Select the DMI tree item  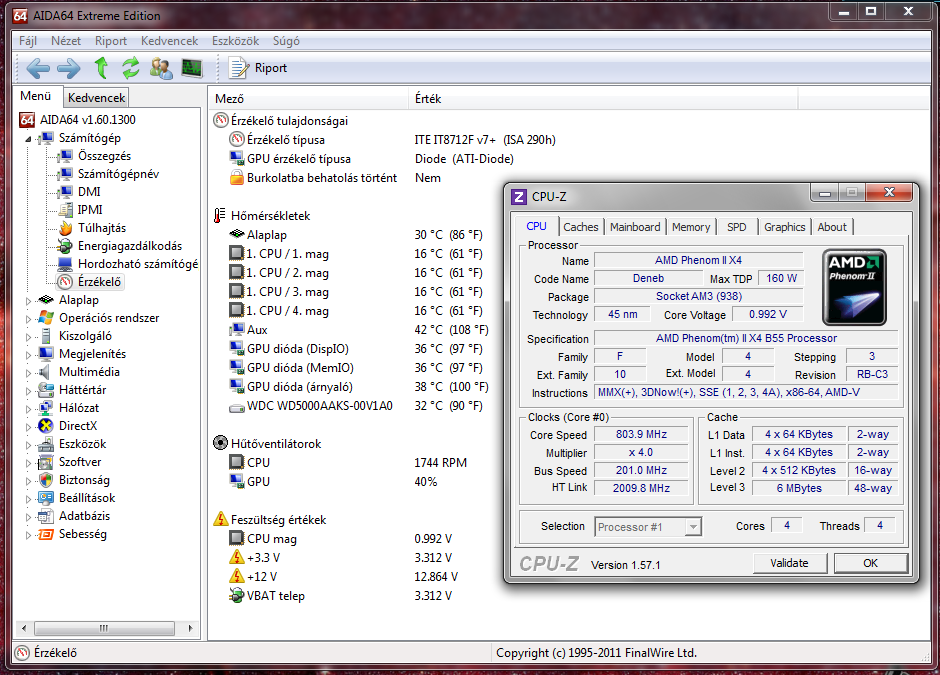click(x=89, y=192)
